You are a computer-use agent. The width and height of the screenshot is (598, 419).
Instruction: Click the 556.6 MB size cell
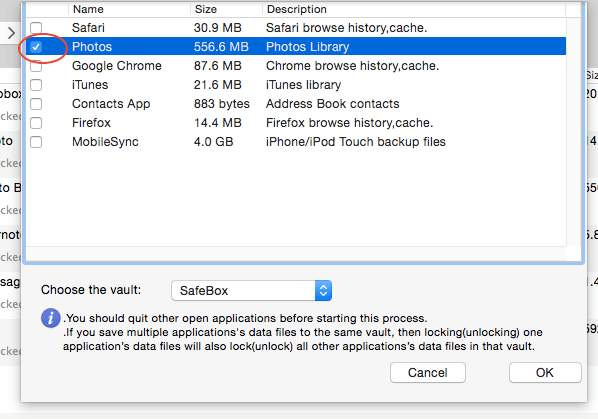pos(221,47)
